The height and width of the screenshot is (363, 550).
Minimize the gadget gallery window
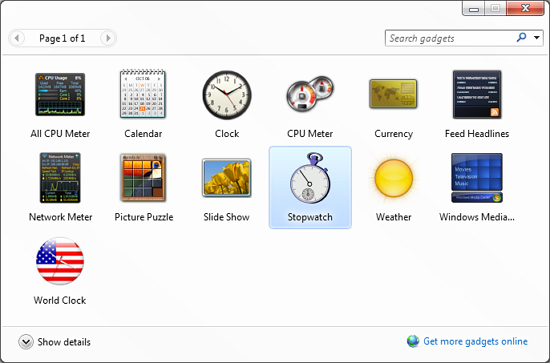coord(474,8)
